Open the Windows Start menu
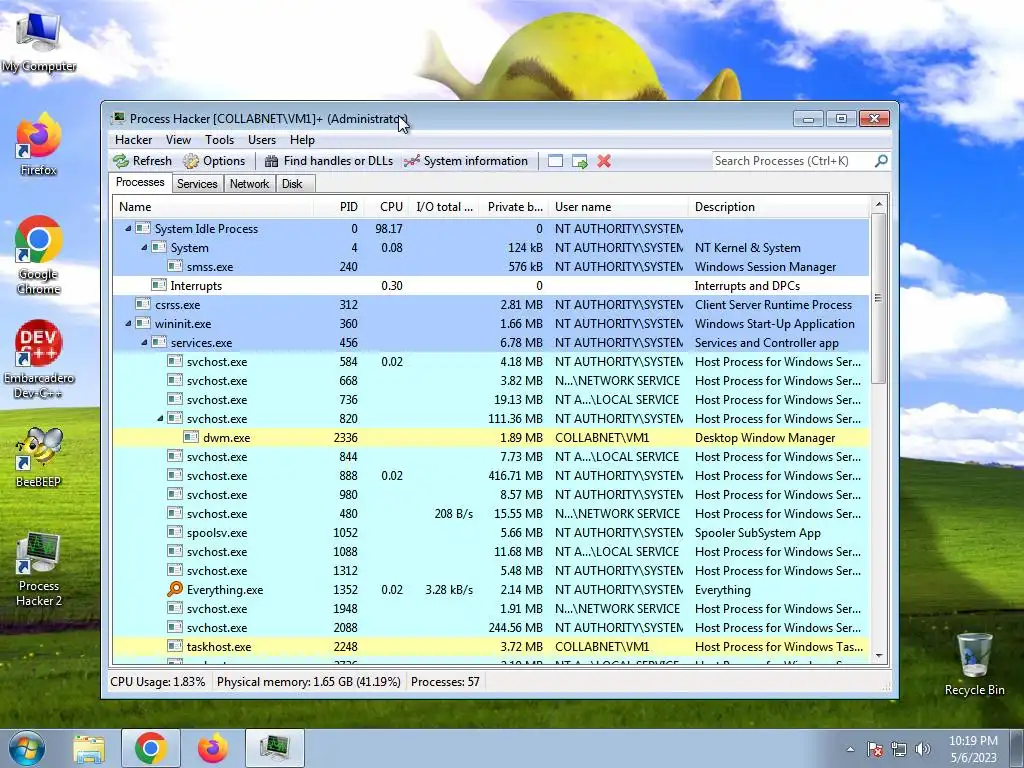1024x768 pixels. pos(26,748)
